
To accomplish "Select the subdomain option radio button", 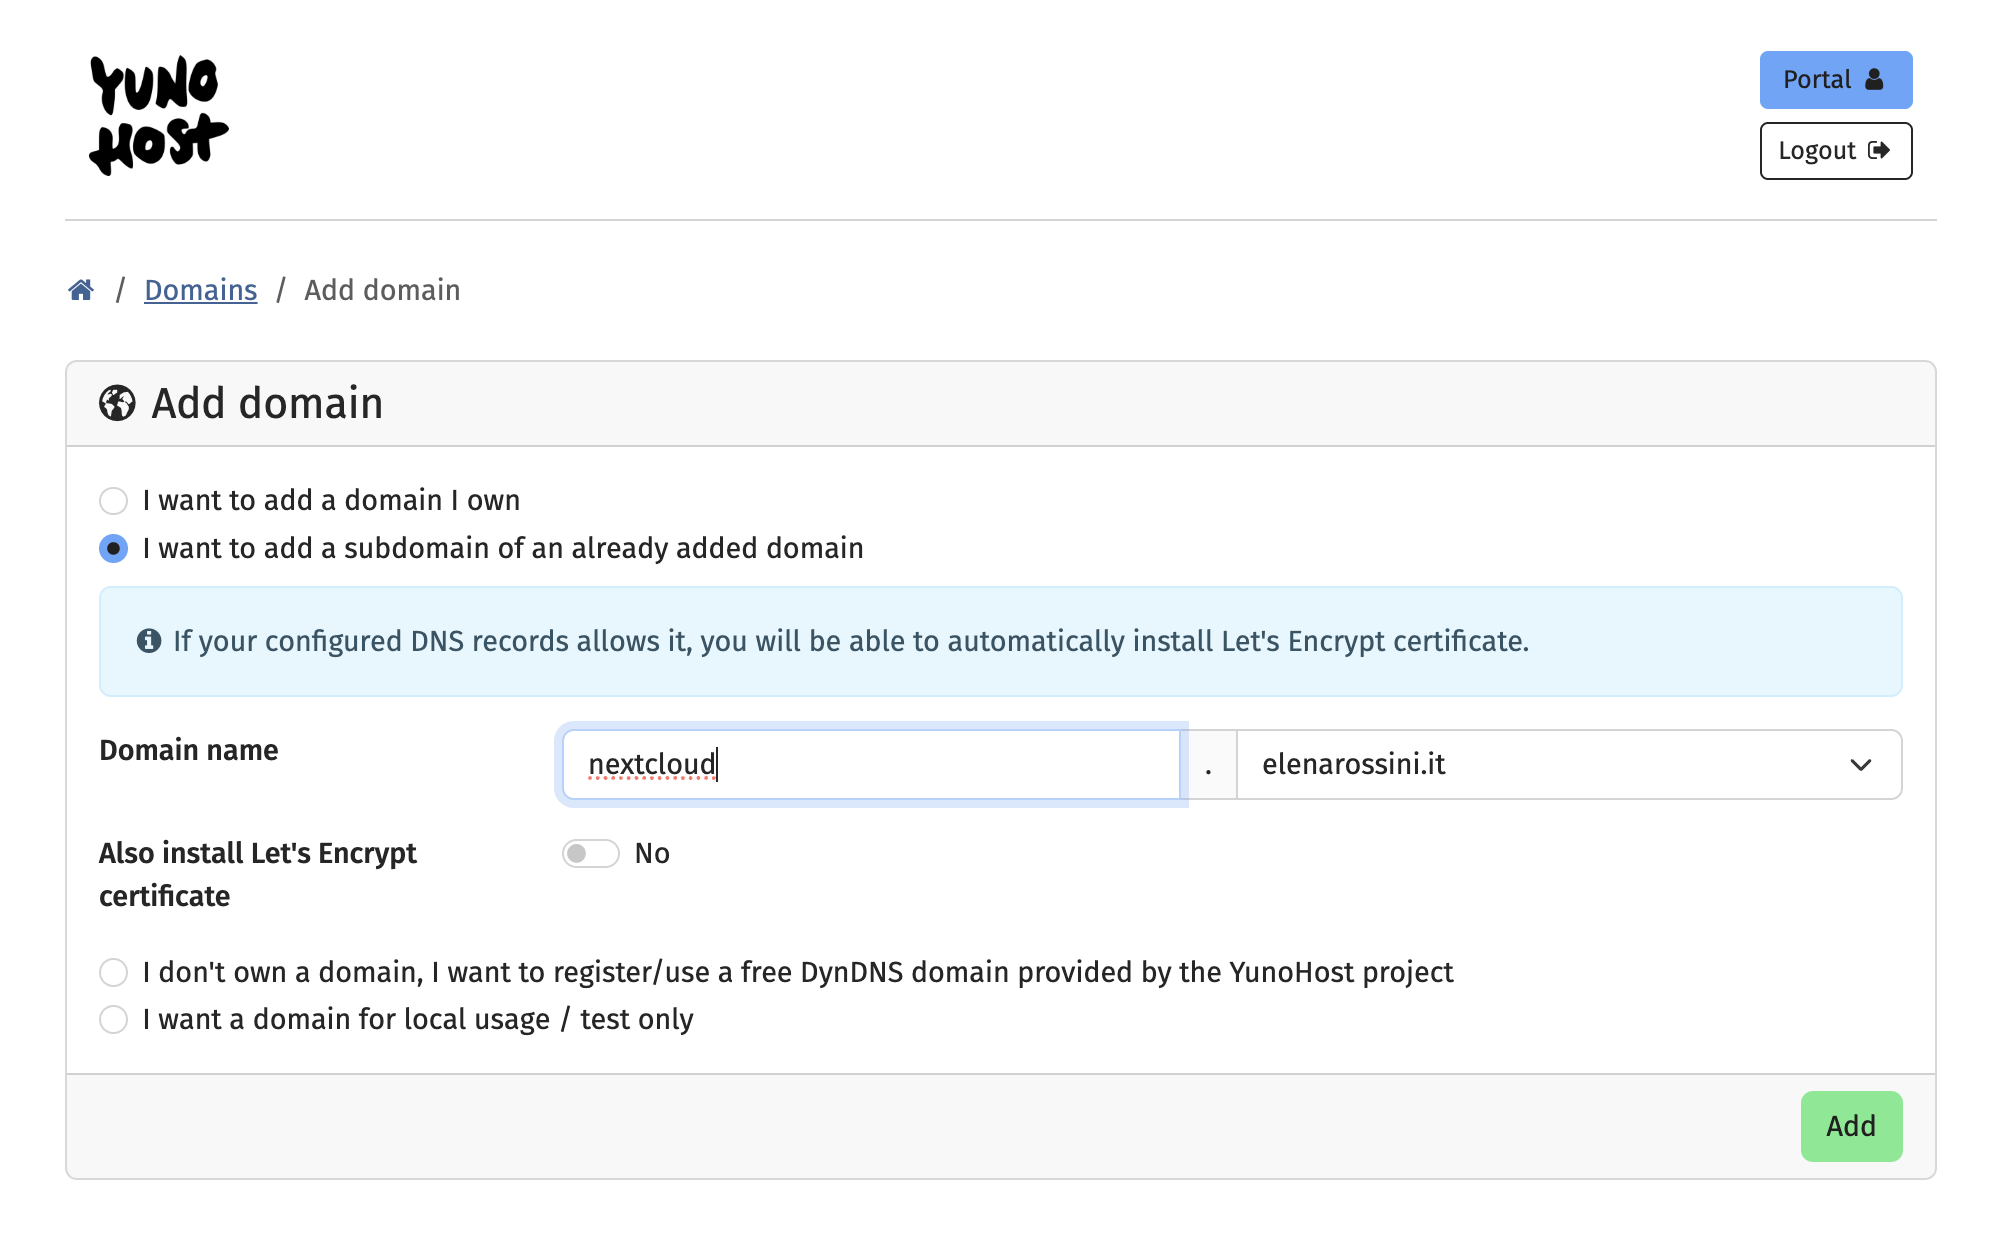I will [113, 549].
